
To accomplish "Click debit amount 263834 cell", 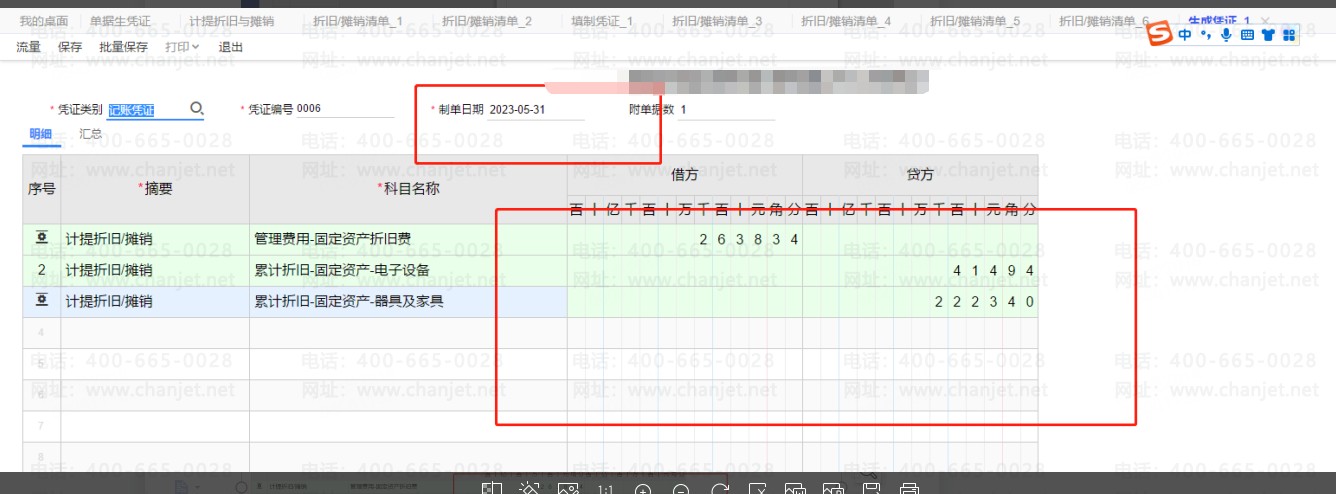I will click(x=685, y=239).
